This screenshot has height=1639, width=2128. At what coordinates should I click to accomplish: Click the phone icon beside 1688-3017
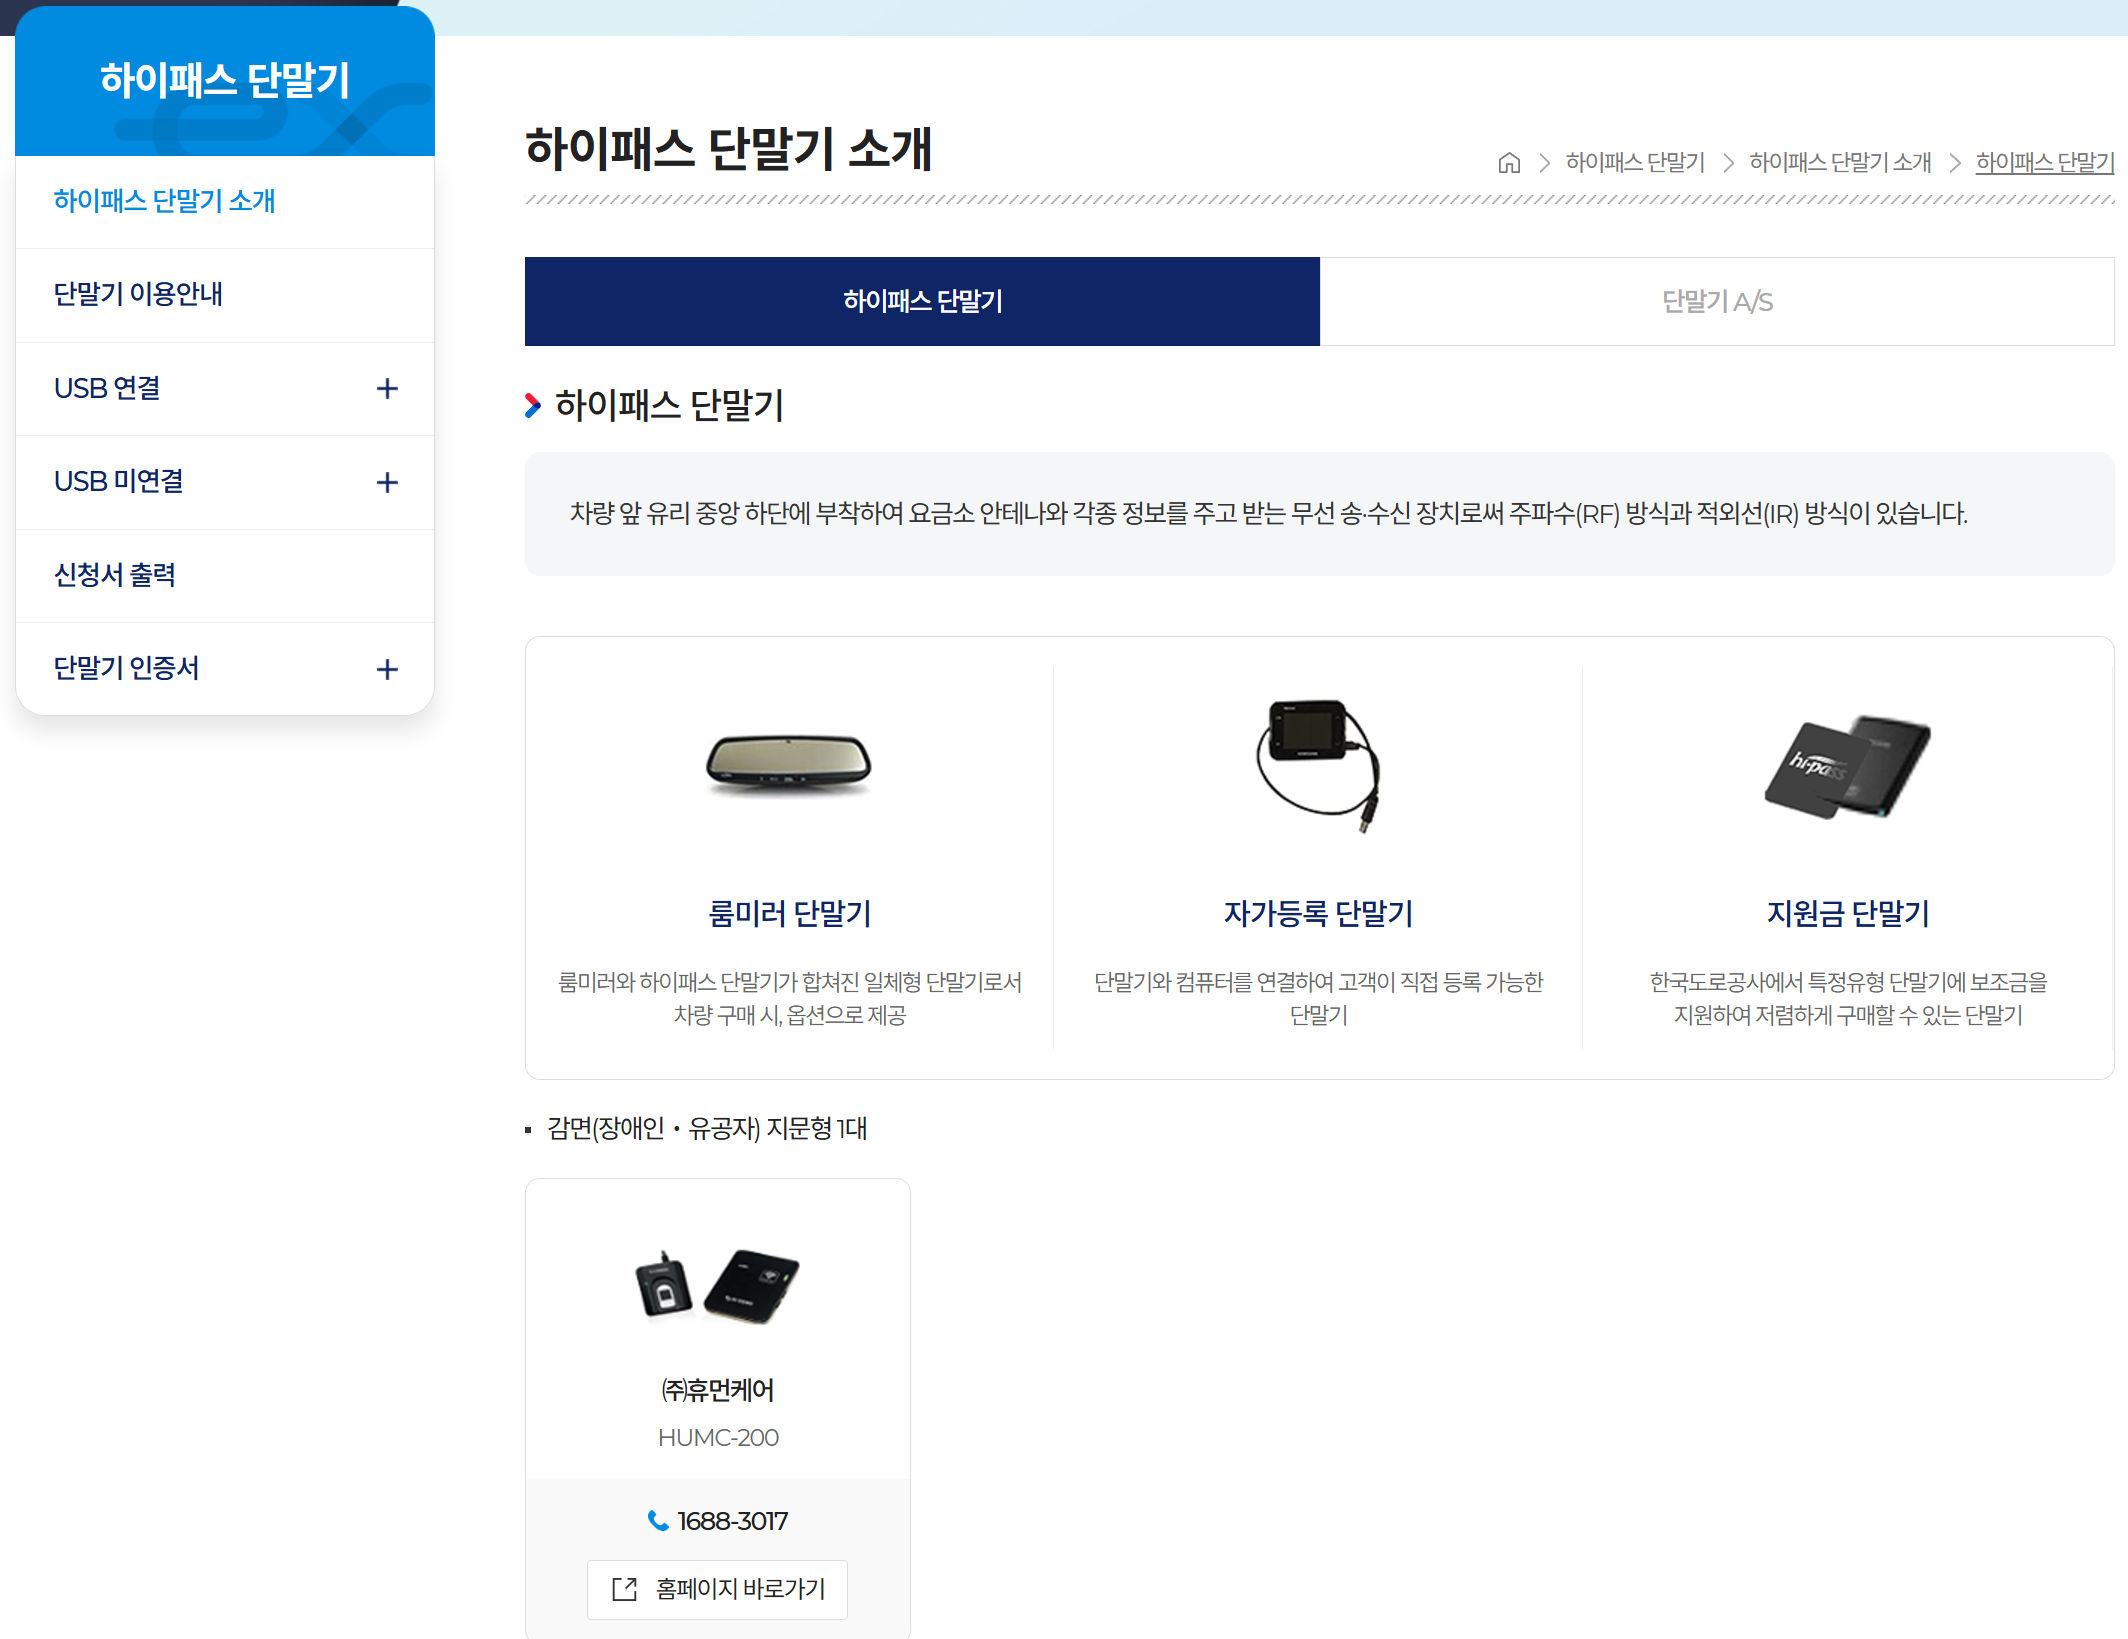click(659, 1520)
